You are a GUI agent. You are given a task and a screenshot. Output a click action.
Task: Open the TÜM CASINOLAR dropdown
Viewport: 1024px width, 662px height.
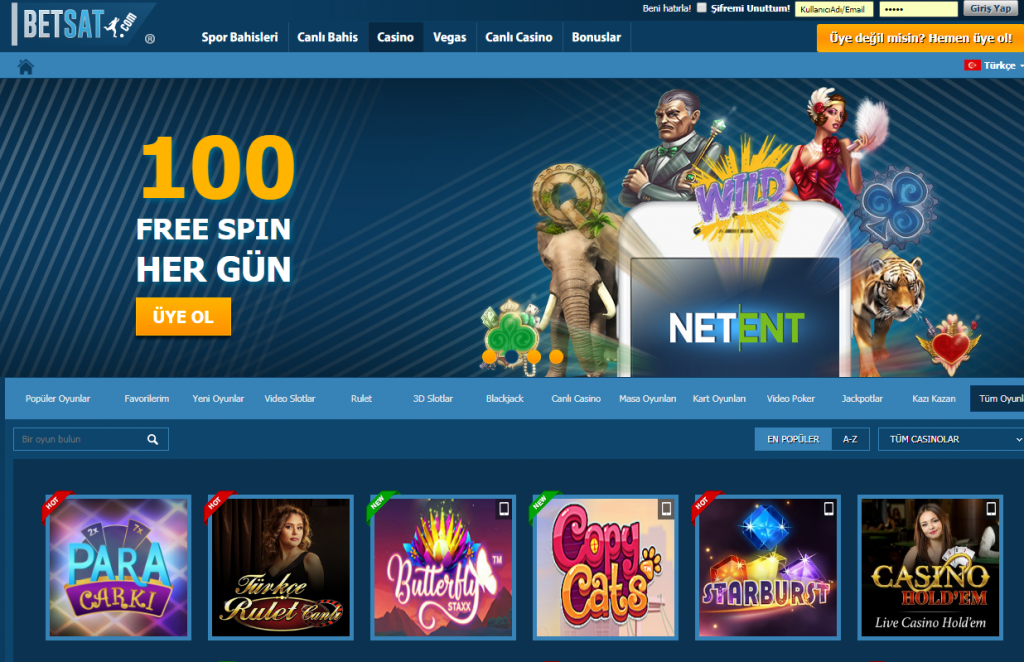pyautogui.click(x=952, y=439)
